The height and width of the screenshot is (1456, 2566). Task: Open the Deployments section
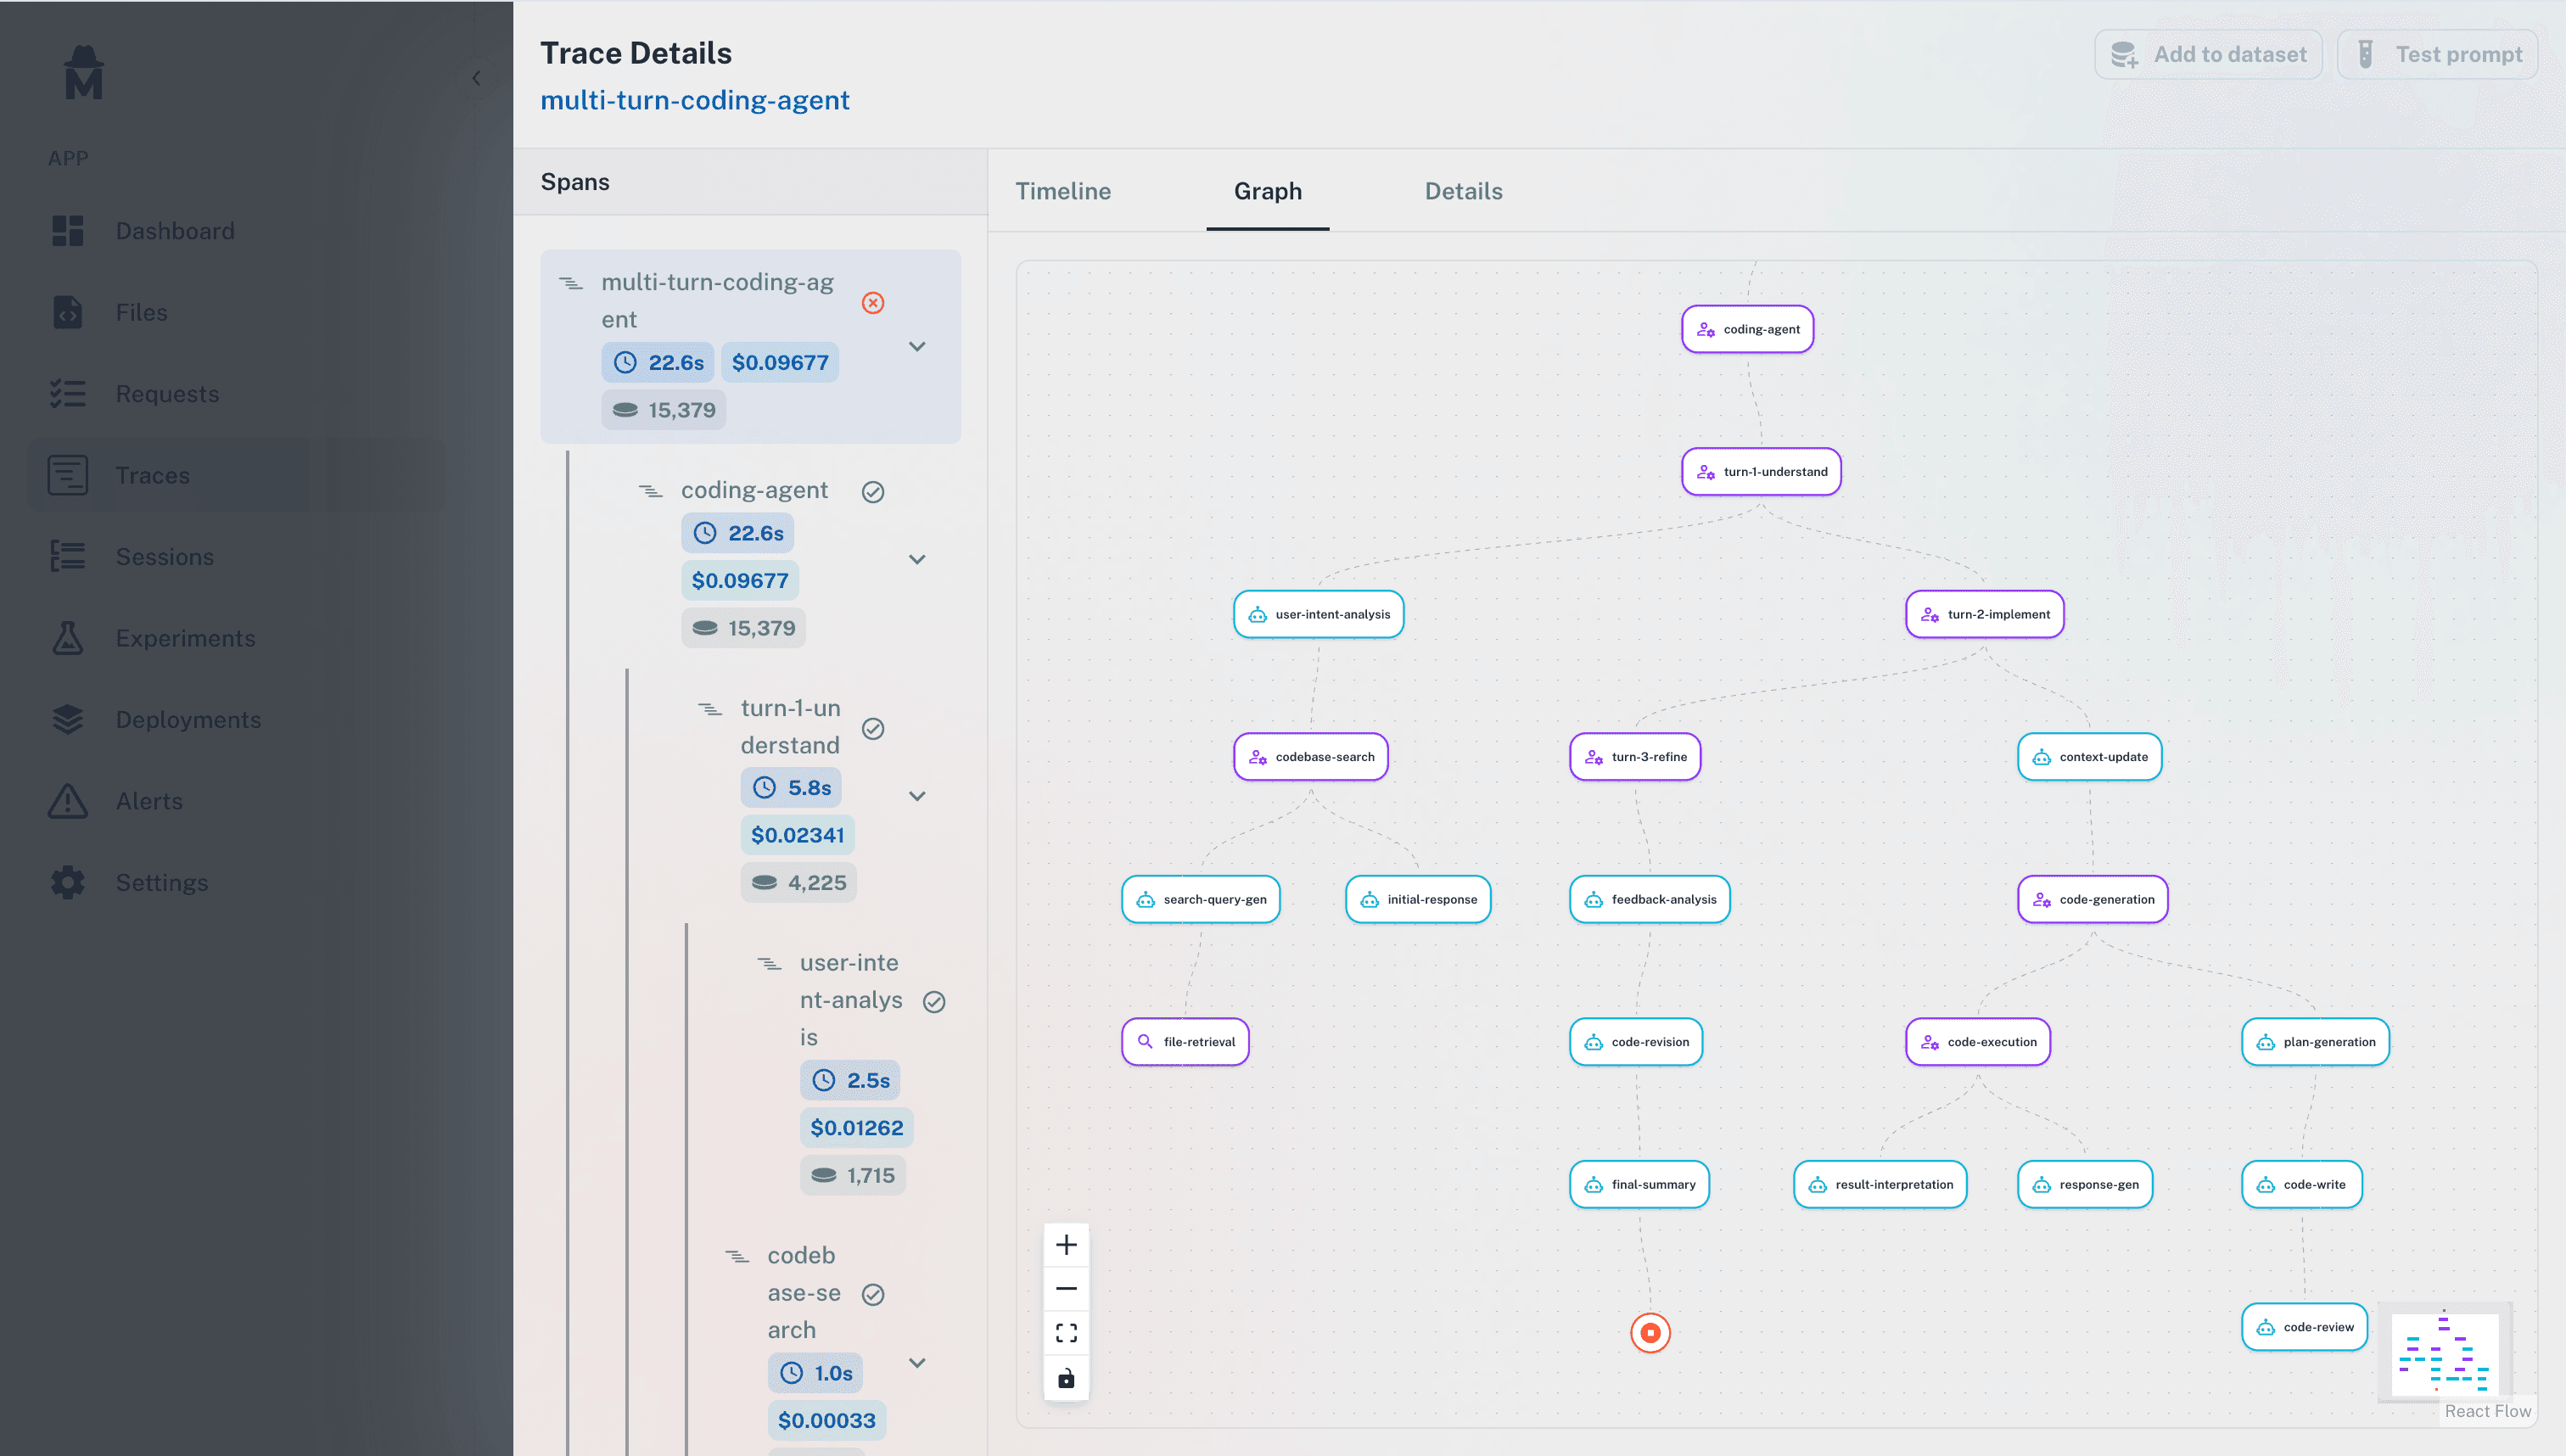[x=188, y=719]
